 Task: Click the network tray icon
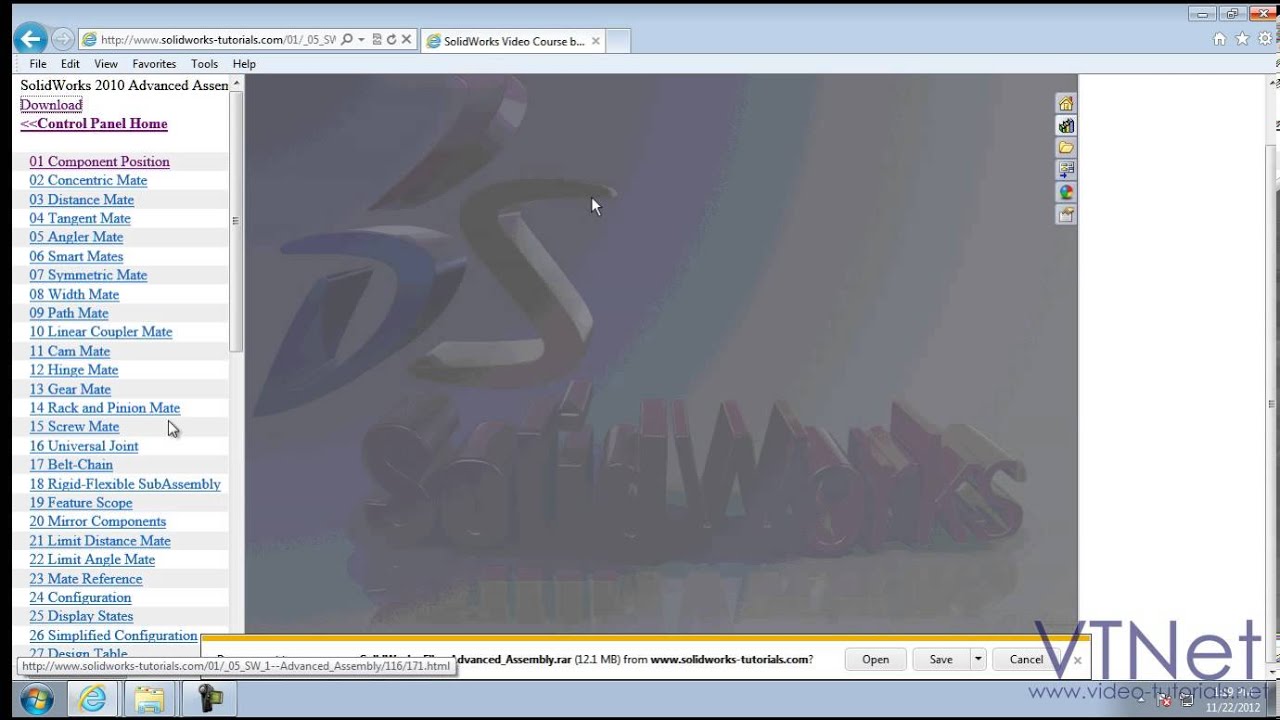tap(1186, 698)
